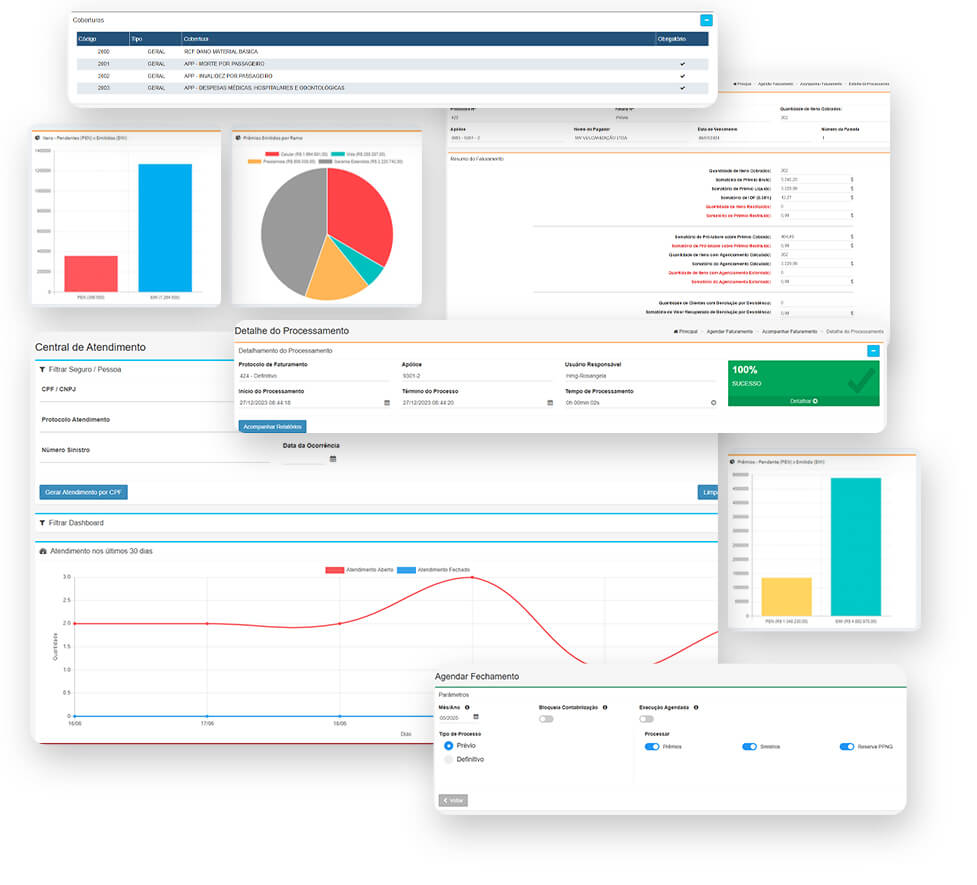Collapse the Detalhamento do Processamento panel

(x=873, y=351)
